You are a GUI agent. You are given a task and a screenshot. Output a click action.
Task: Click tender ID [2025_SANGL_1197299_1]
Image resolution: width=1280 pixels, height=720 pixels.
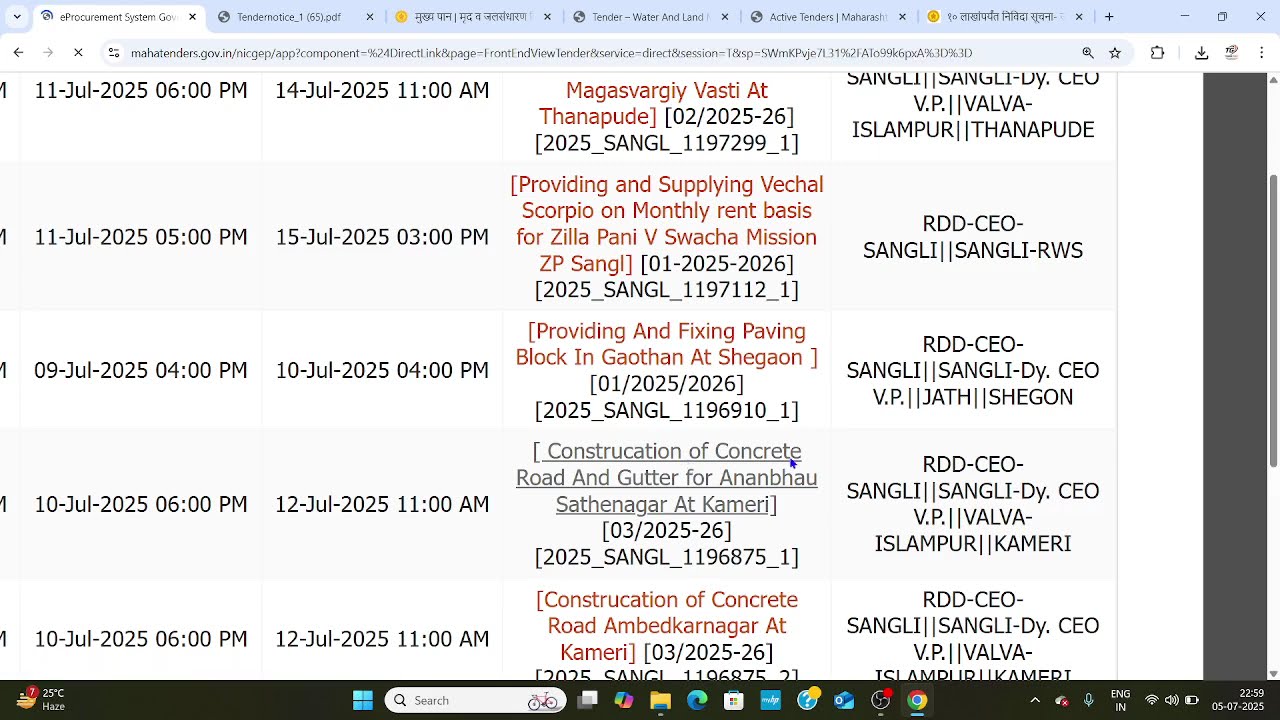pyautogui.click(x=666, y=143)
